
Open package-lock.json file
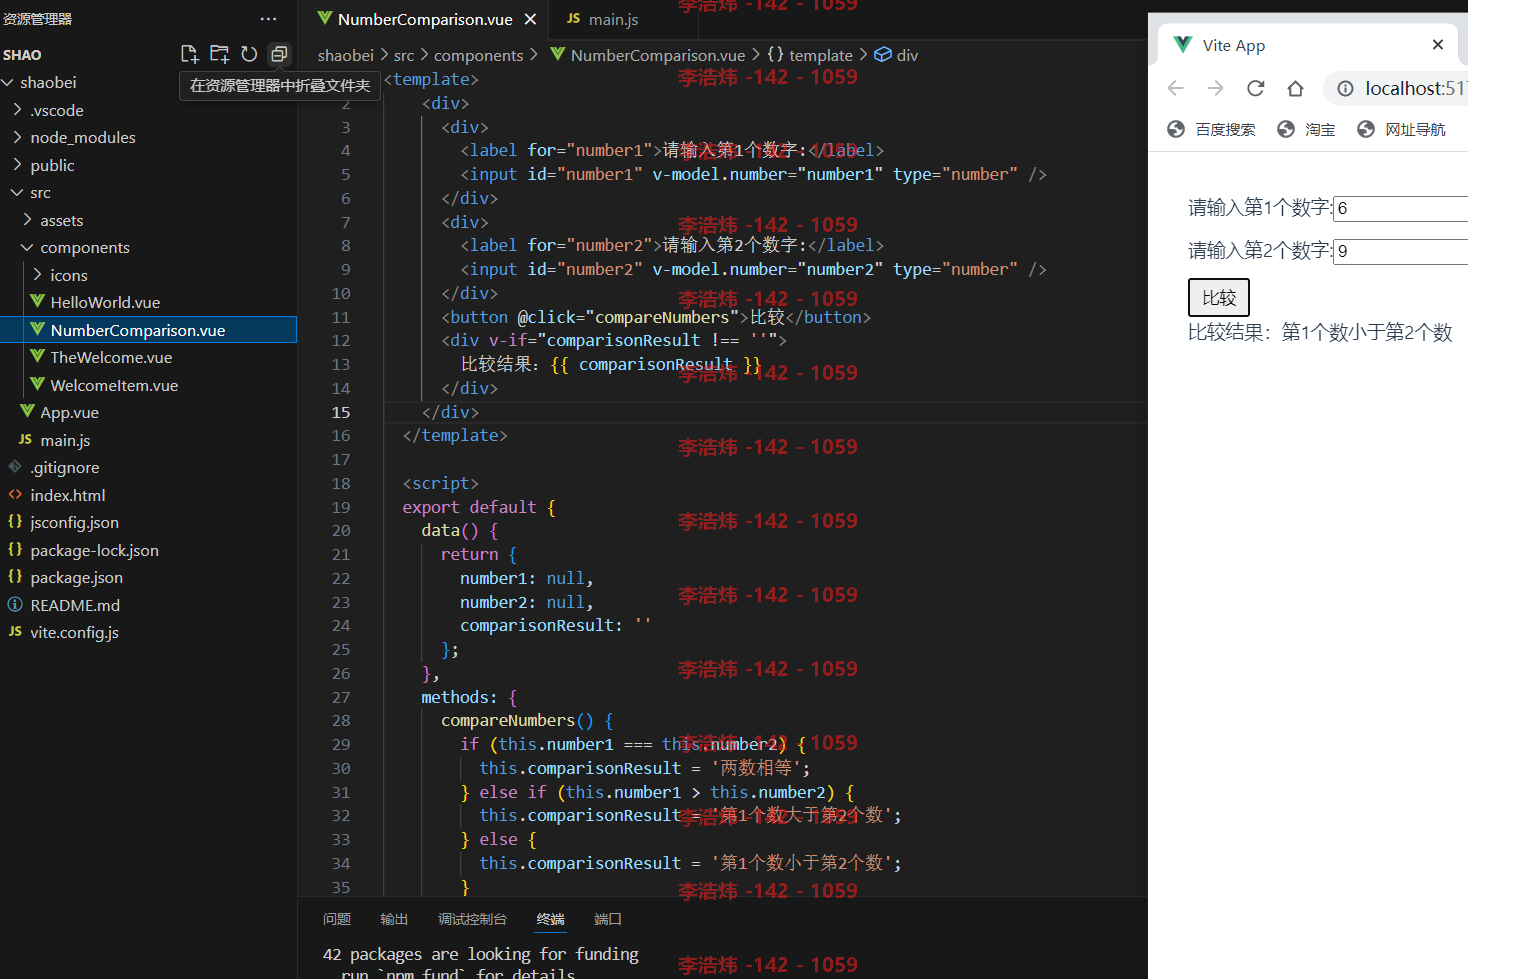94,550
